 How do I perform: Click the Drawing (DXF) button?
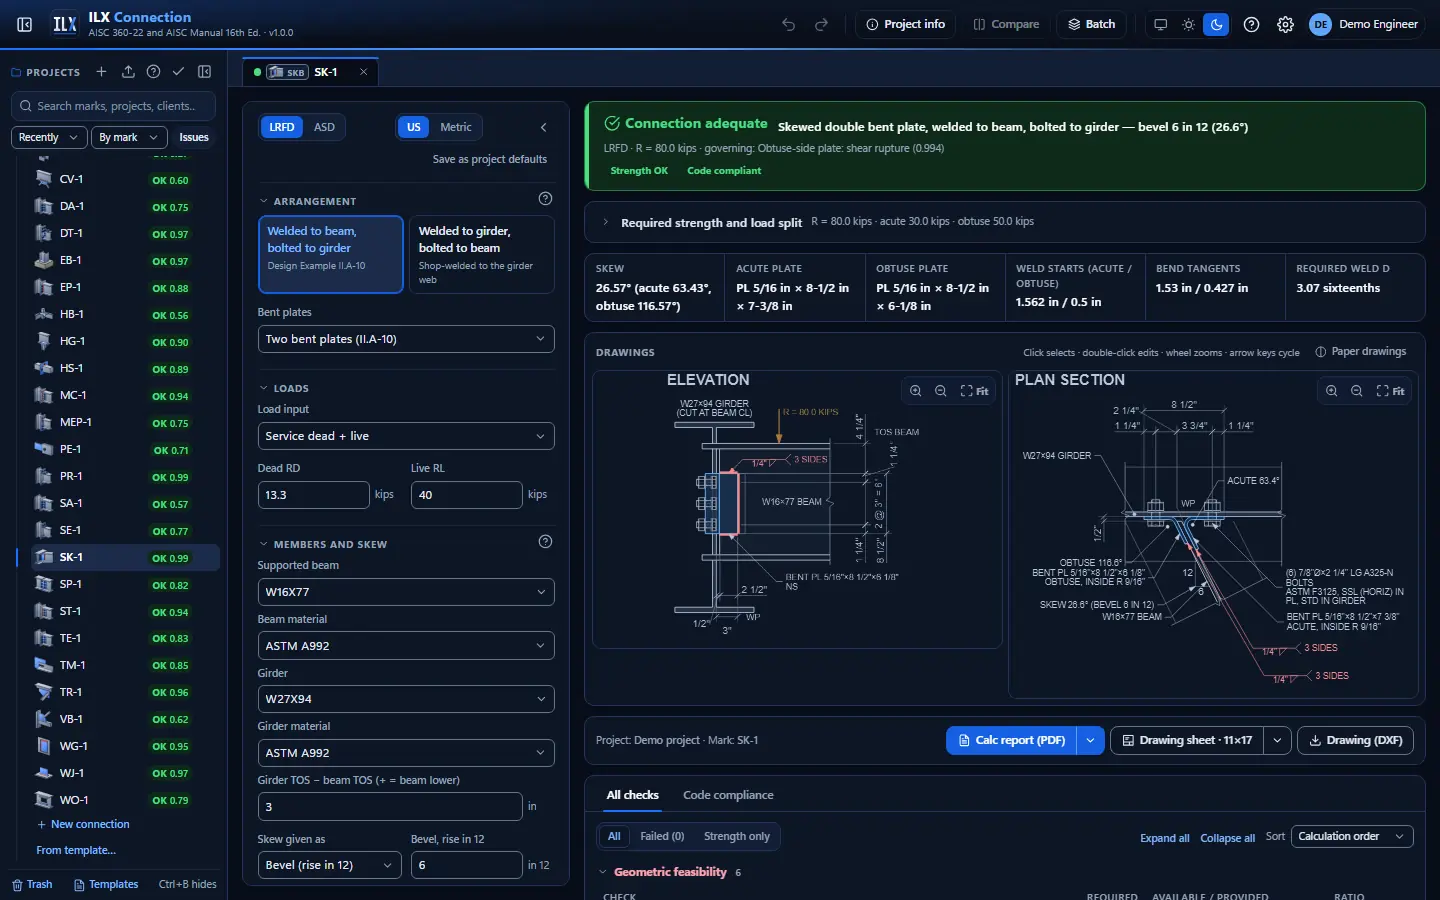pyautogui.click(x=1355, y=740)
